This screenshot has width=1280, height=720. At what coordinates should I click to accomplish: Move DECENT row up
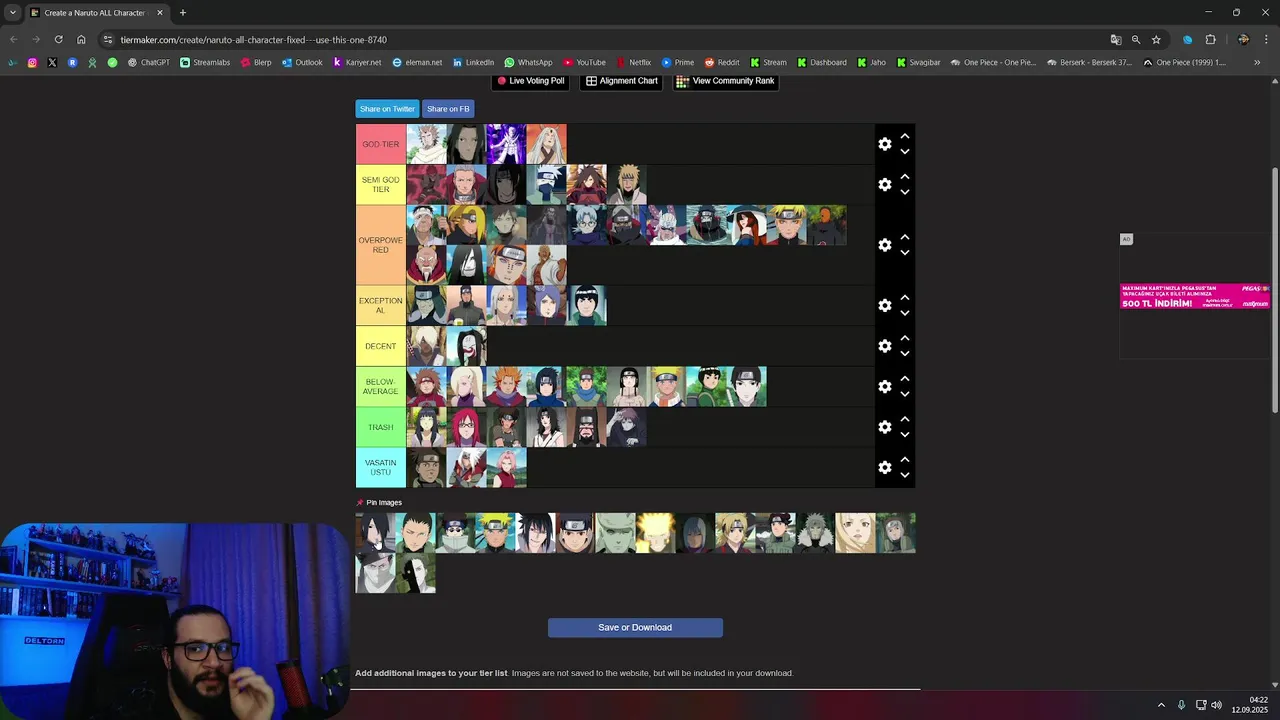(905, 338)
